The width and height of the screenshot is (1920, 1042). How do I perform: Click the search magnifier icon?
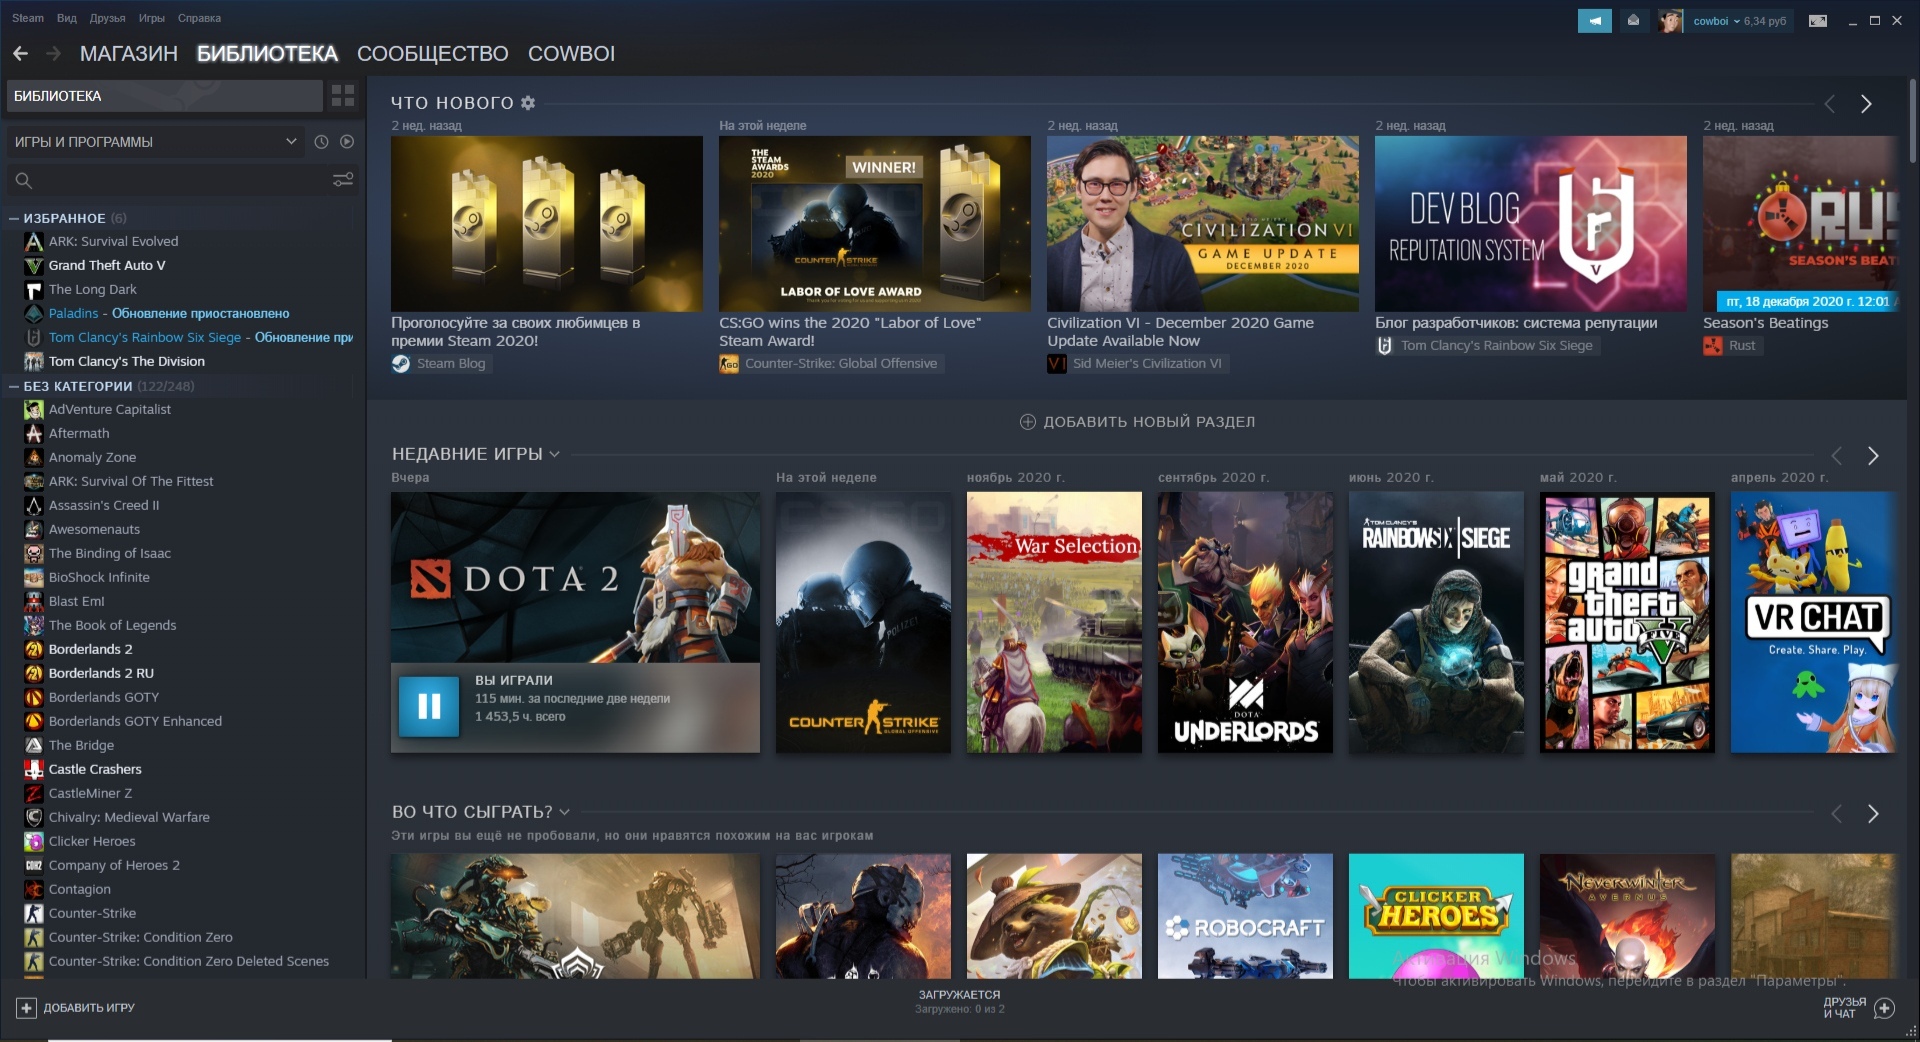coord(24,181)
